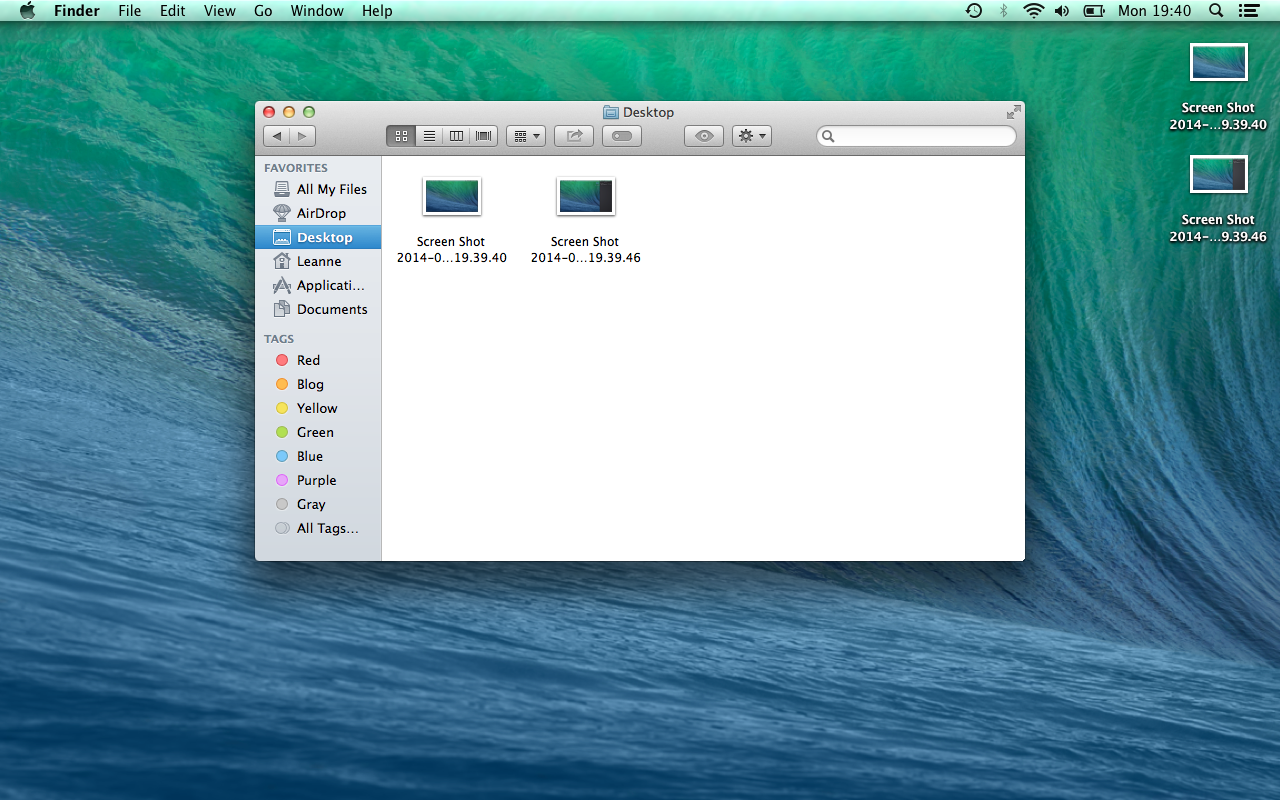This screenshot has width=1280, height=800.
Task: Close the Finder window with red button
Action: pos(269,112)
